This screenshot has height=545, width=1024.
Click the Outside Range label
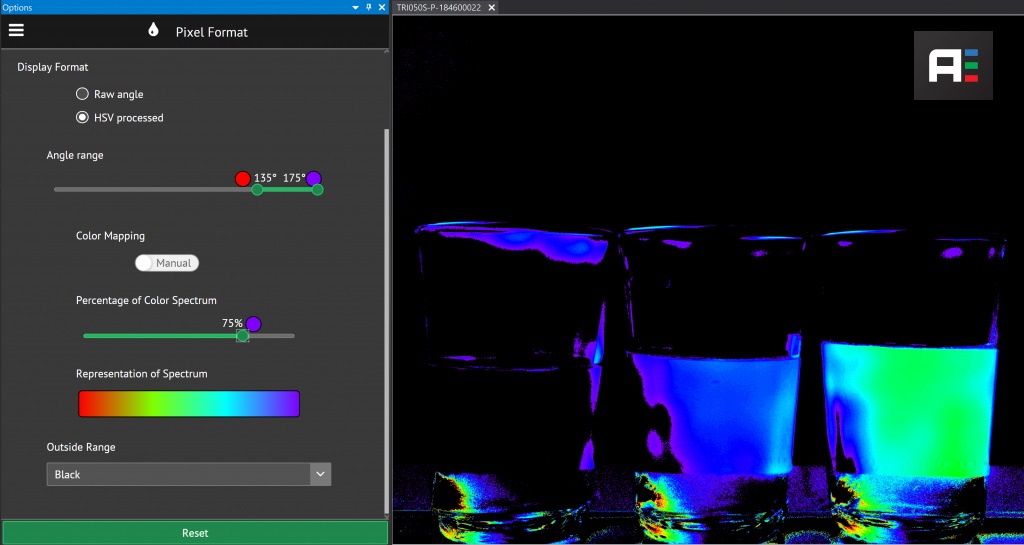[81, 447]
